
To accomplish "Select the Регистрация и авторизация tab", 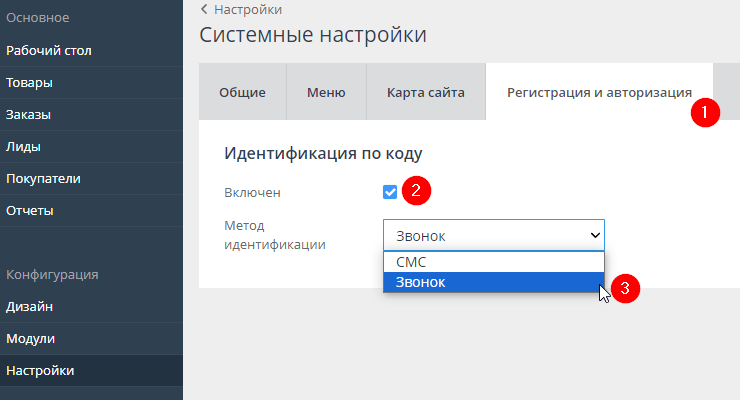I will coord(598,92).
